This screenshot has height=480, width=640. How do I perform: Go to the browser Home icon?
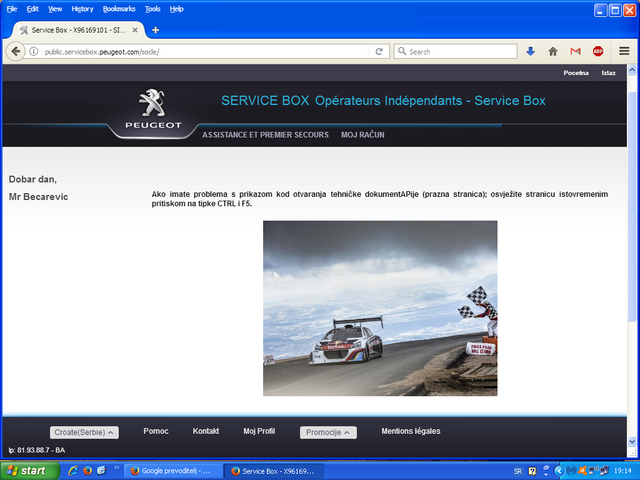[553, 51]
